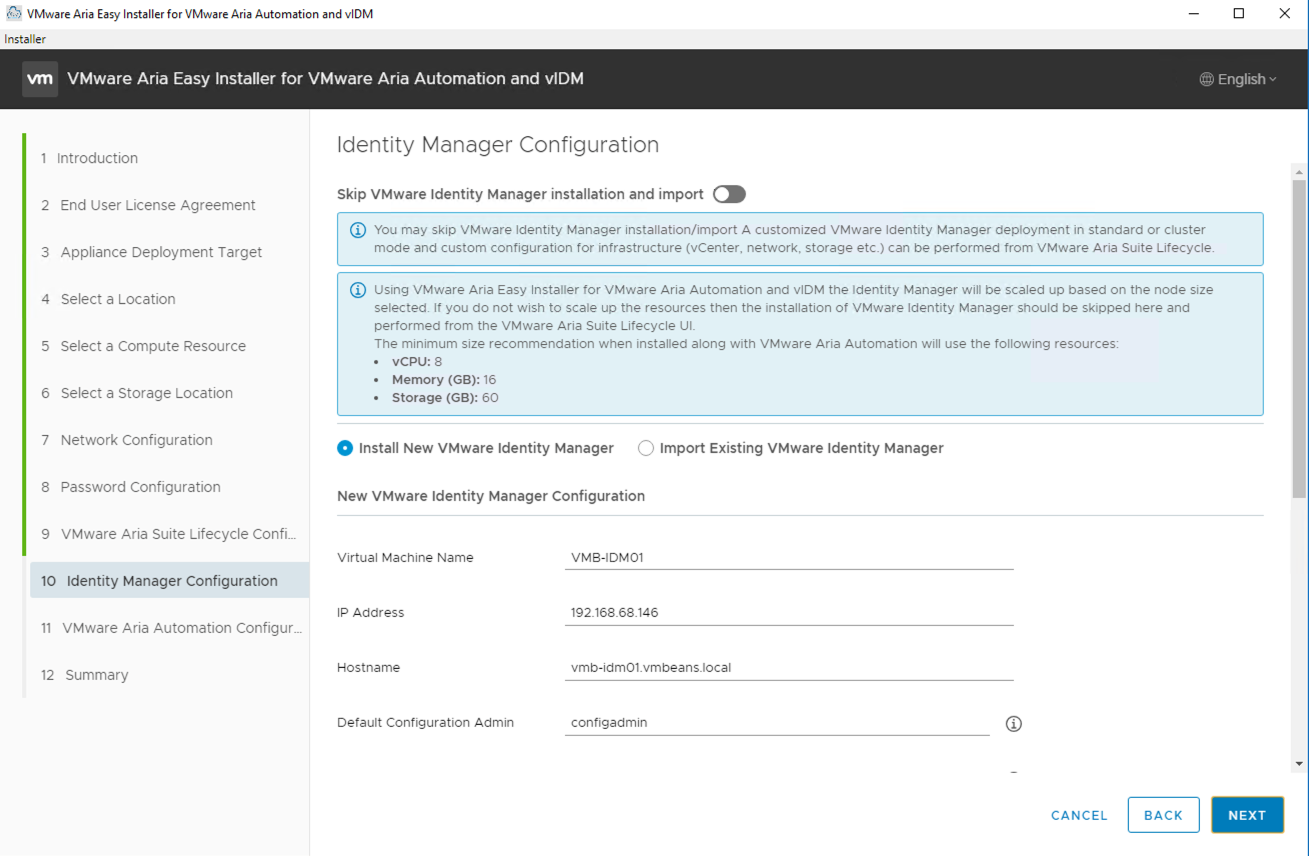Click the vertical scrollbar thumb
1309x856 pixels.
coord(1299,338)
